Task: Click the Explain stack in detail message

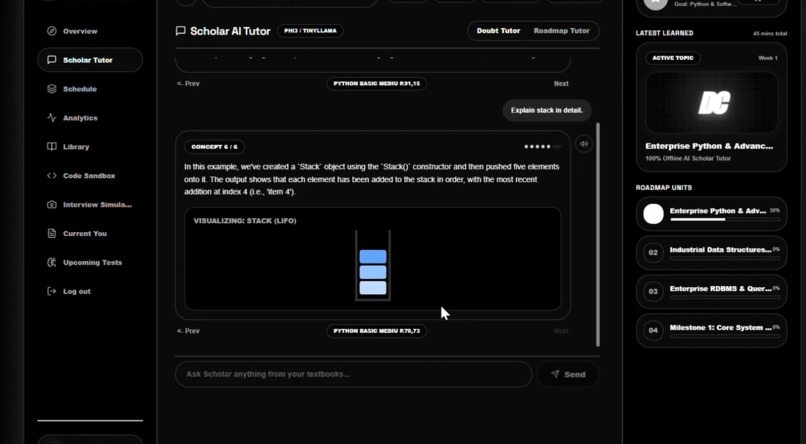Action: coord(547,110)
